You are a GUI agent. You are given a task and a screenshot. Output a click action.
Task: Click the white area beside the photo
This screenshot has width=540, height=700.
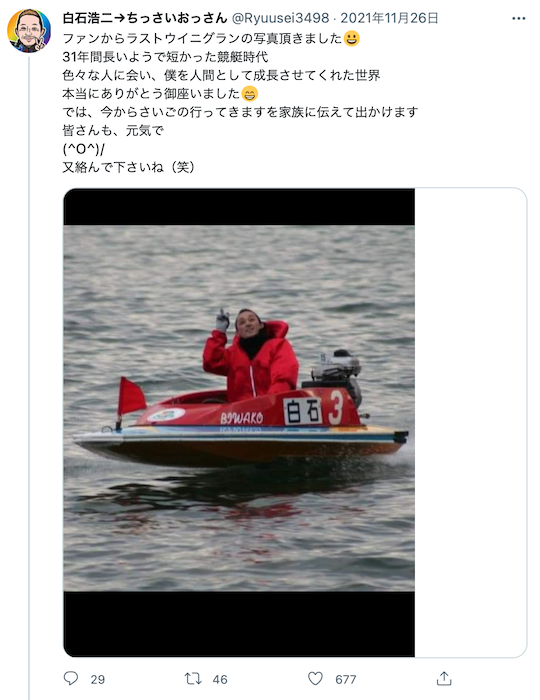click(470, 422)
